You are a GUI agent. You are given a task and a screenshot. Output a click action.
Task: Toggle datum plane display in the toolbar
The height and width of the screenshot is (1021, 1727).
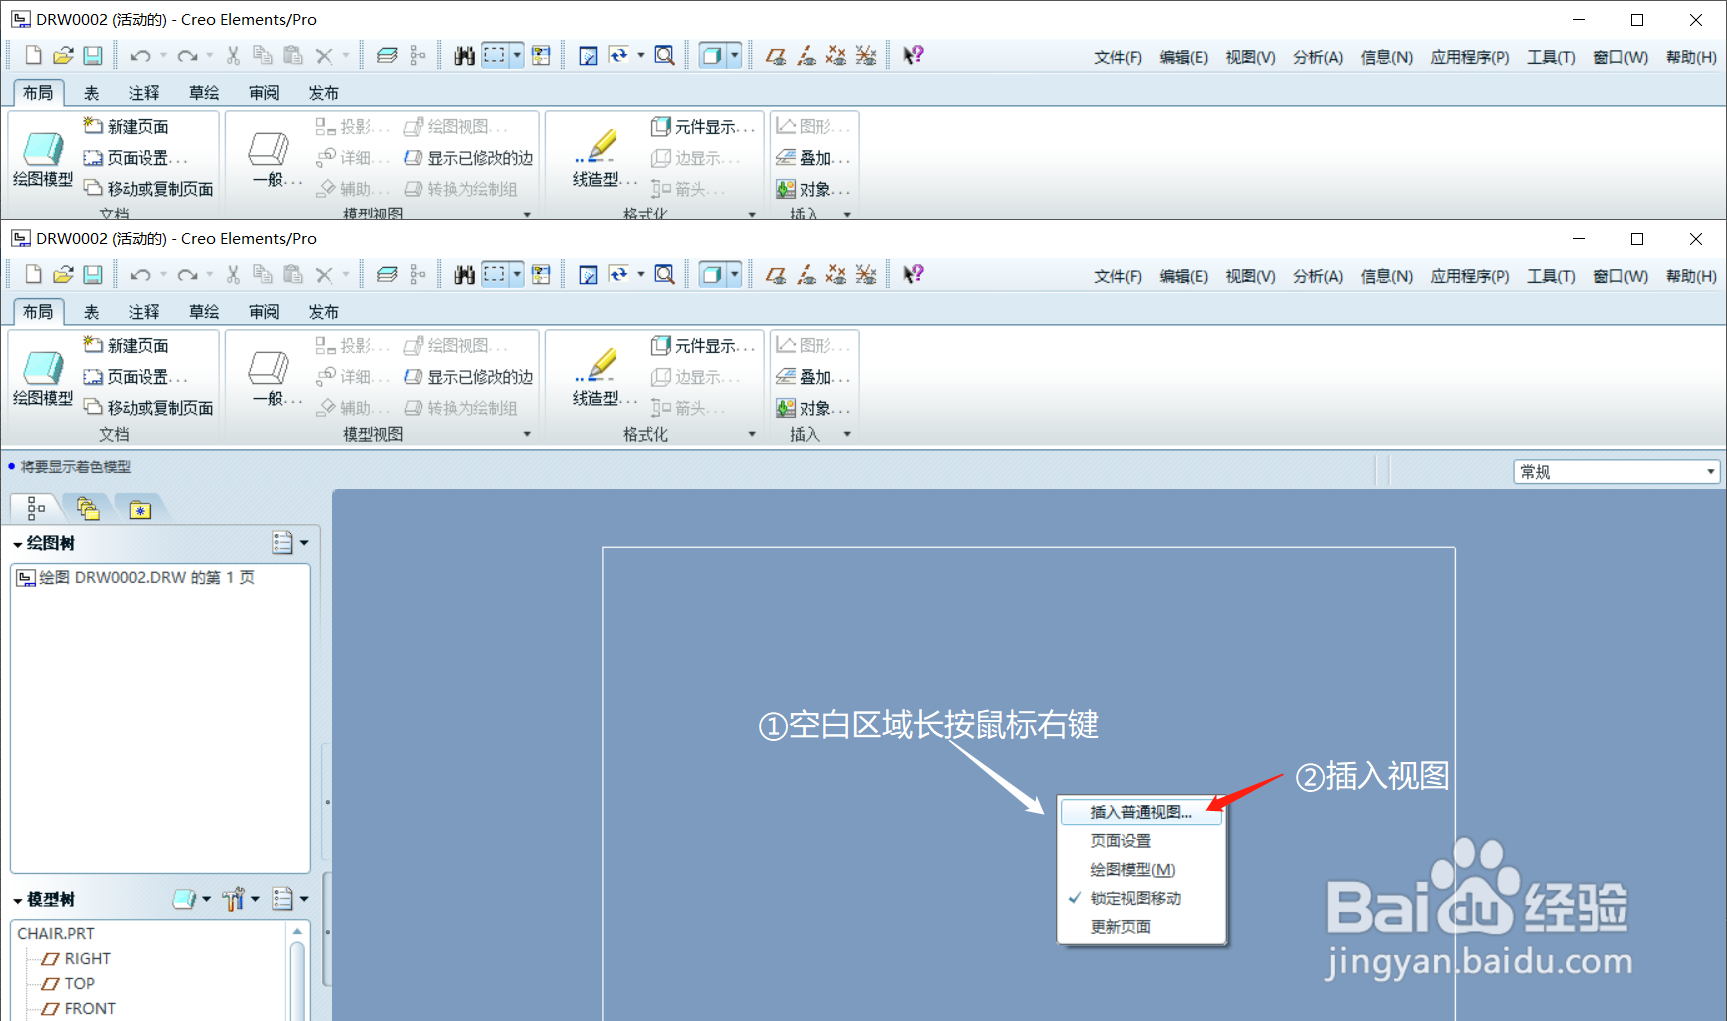[777, 274]
